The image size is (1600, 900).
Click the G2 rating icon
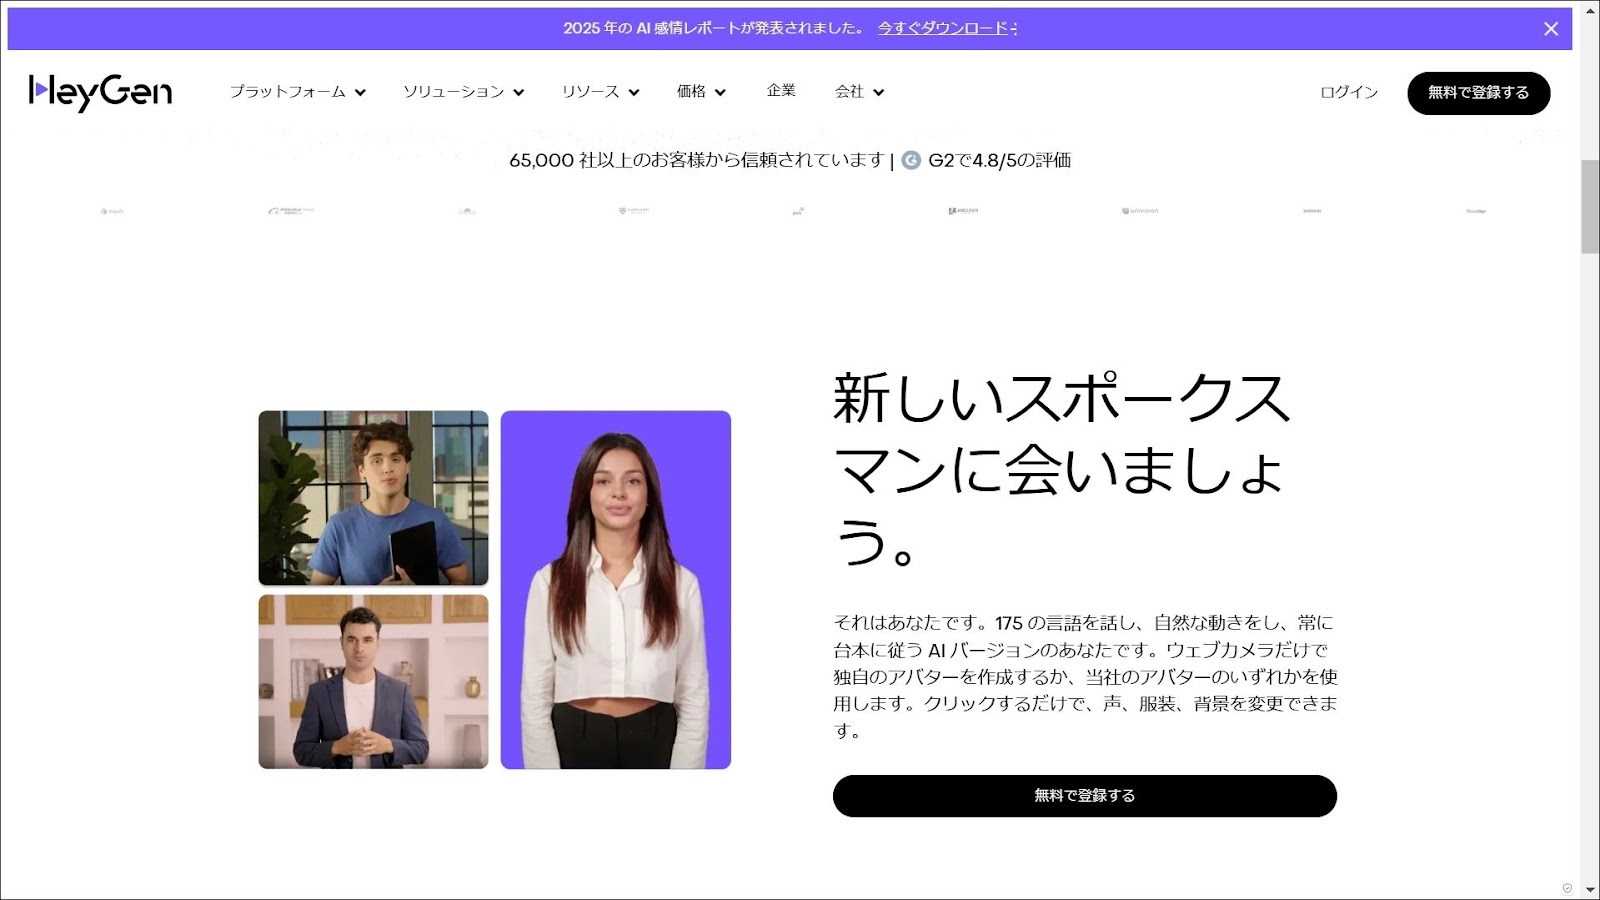click(x=911, y=160)
